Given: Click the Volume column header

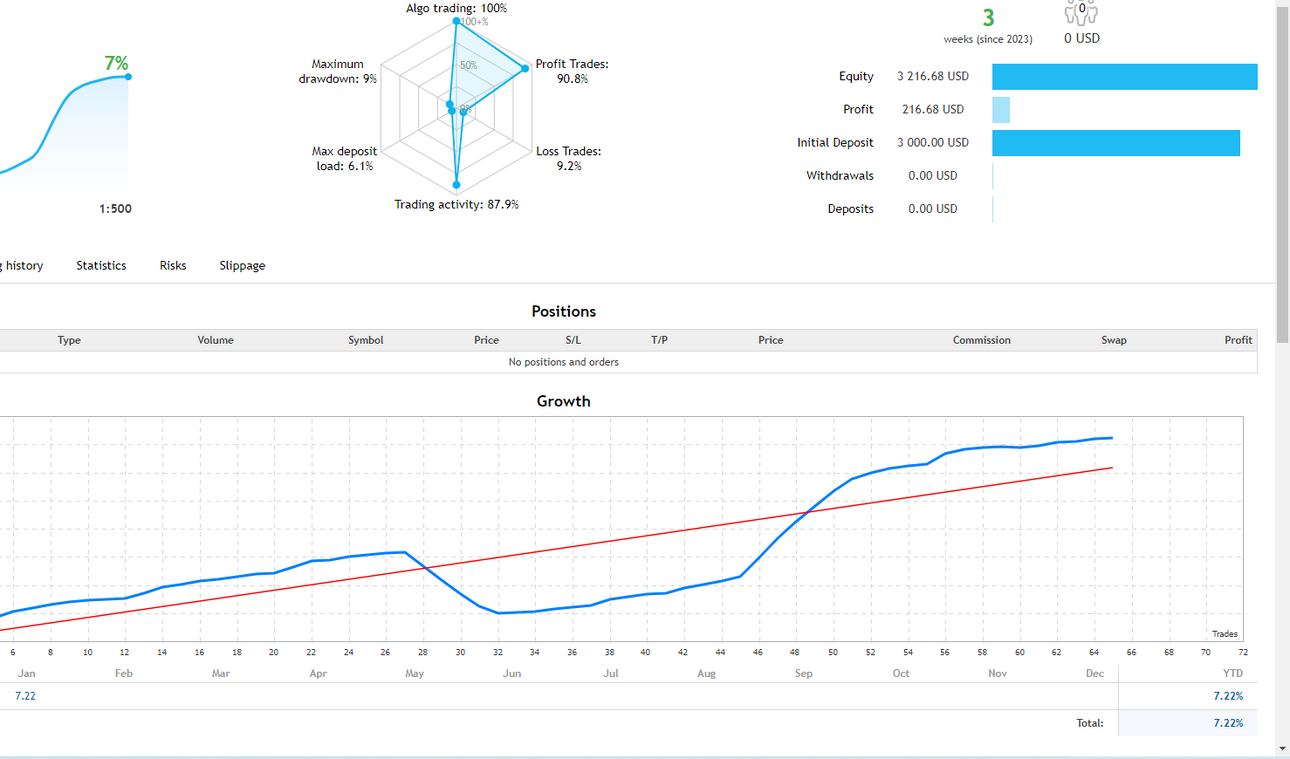Looking at the screenshot, I should pyautogui.click(x=215, y=340).
